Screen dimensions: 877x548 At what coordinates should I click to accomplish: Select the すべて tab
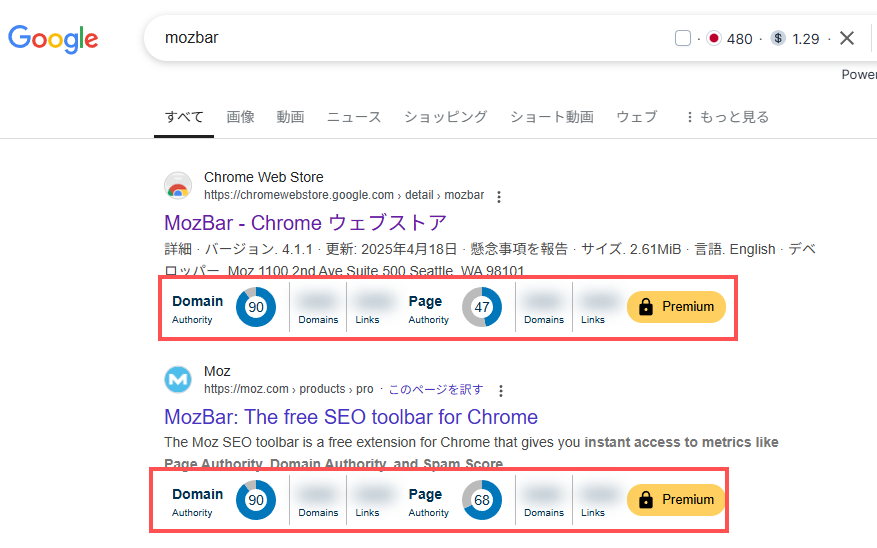[184, 117]
